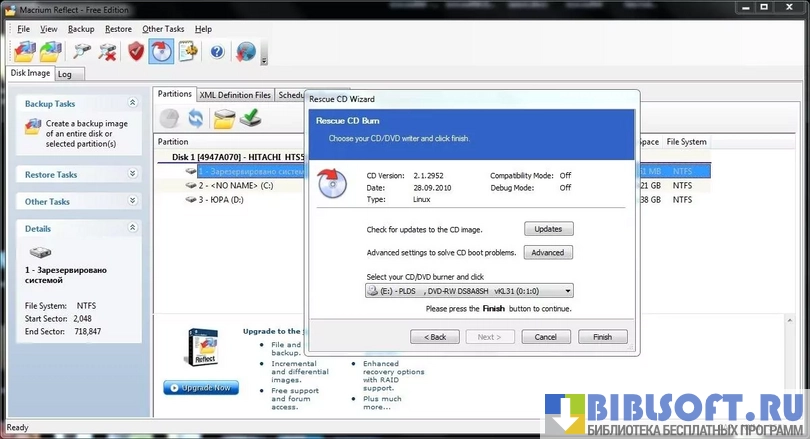
Task: Collapse the Backup Tasks panel
Action: pos(132,103)
